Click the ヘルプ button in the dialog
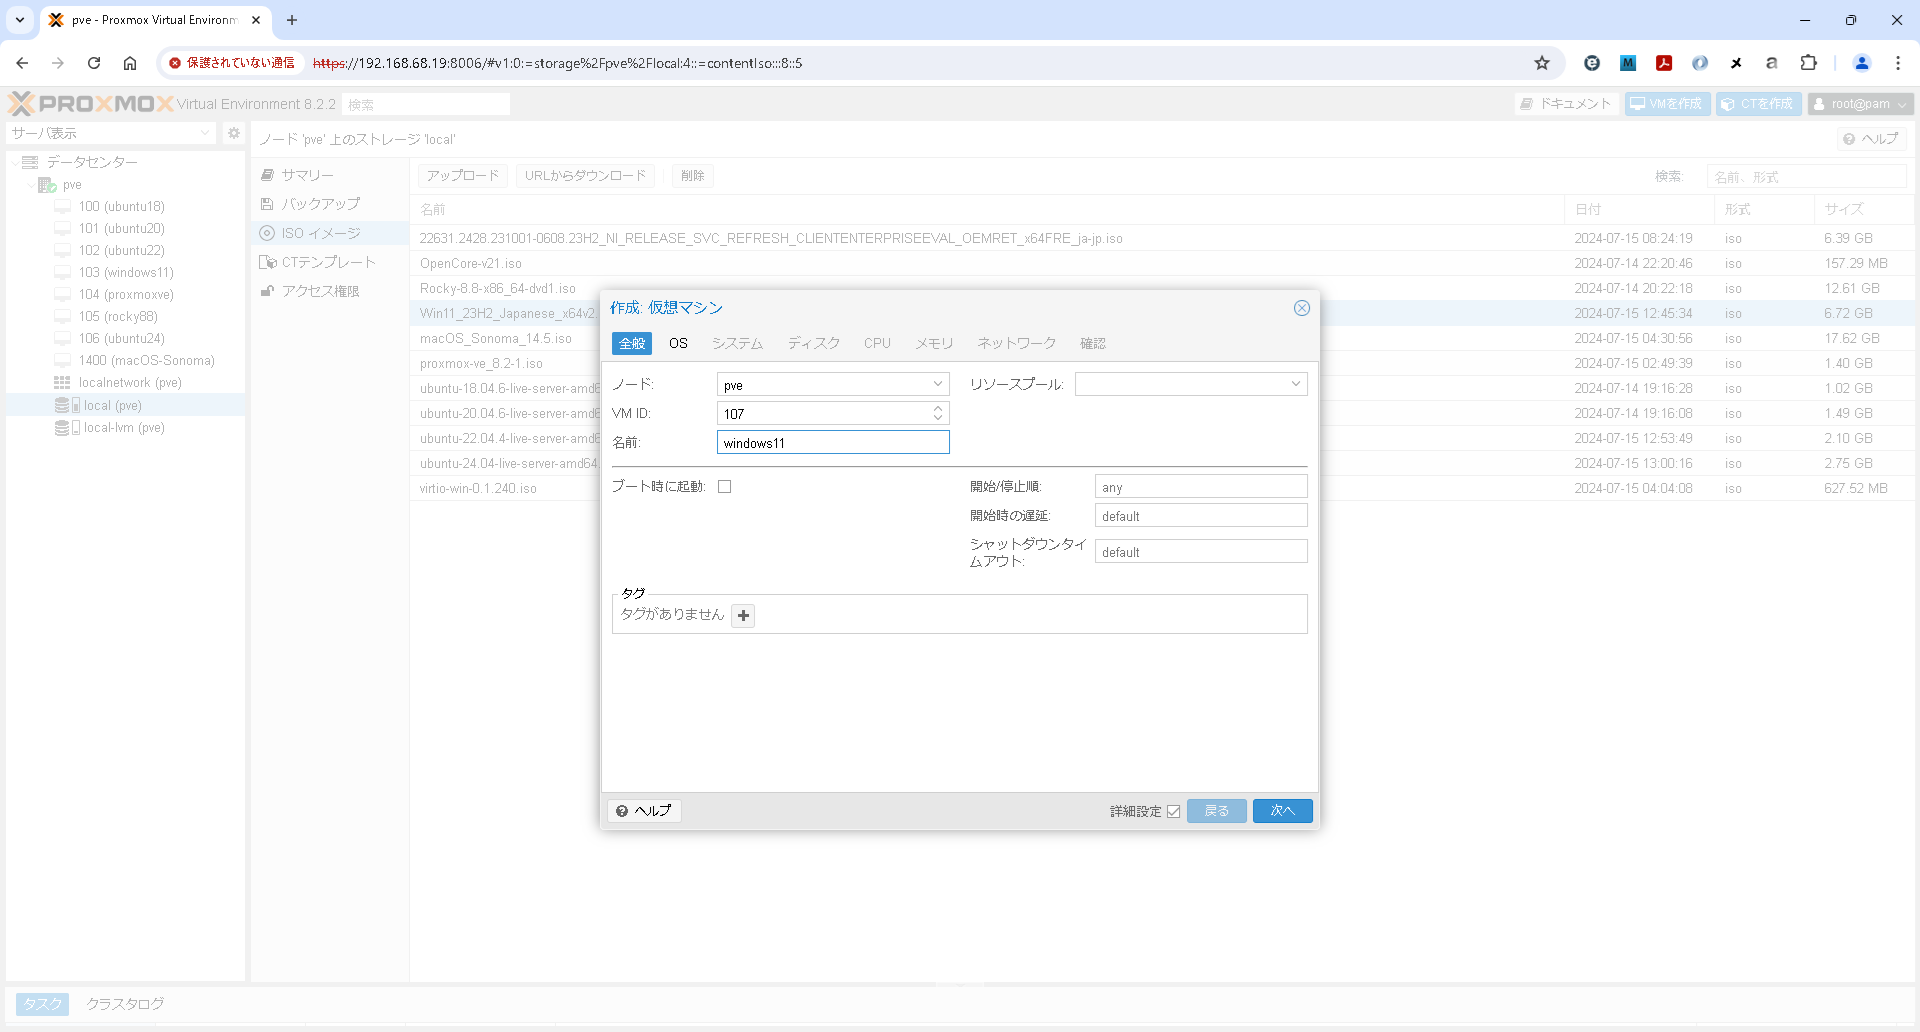This screenshot has width=1920, height=1032. point(644,811)
